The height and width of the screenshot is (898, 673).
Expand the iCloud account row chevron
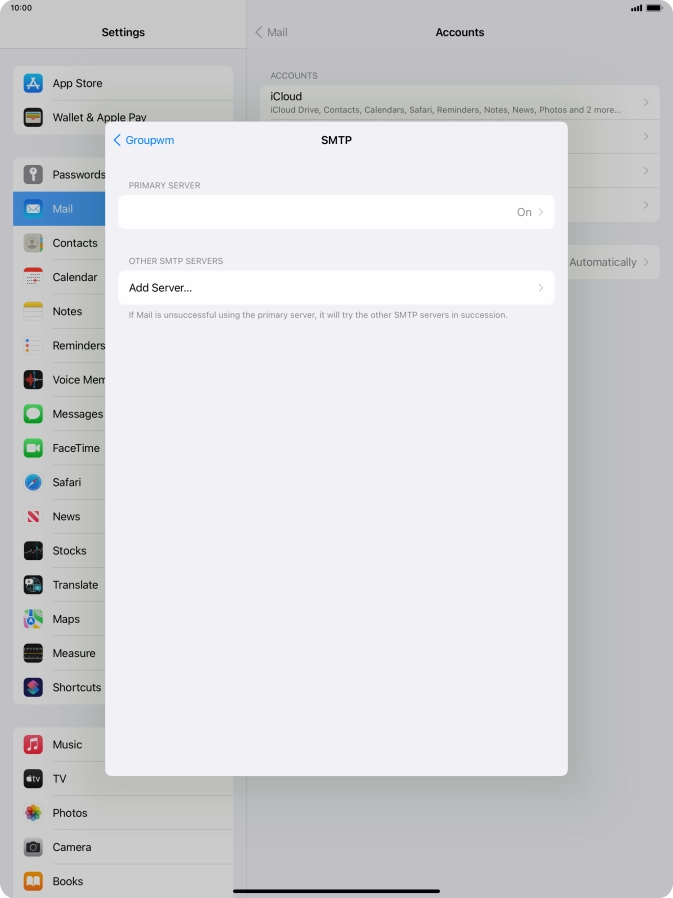646,102
